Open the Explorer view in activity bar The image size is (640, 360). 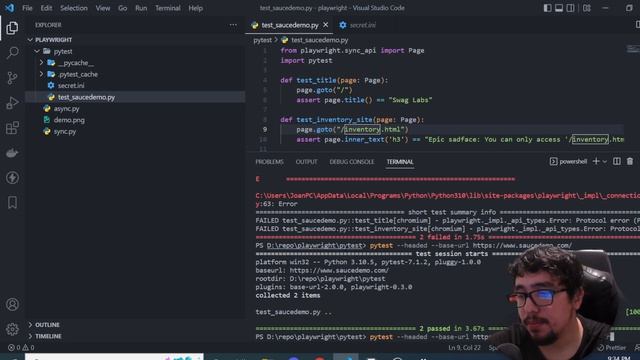point(12,28)
